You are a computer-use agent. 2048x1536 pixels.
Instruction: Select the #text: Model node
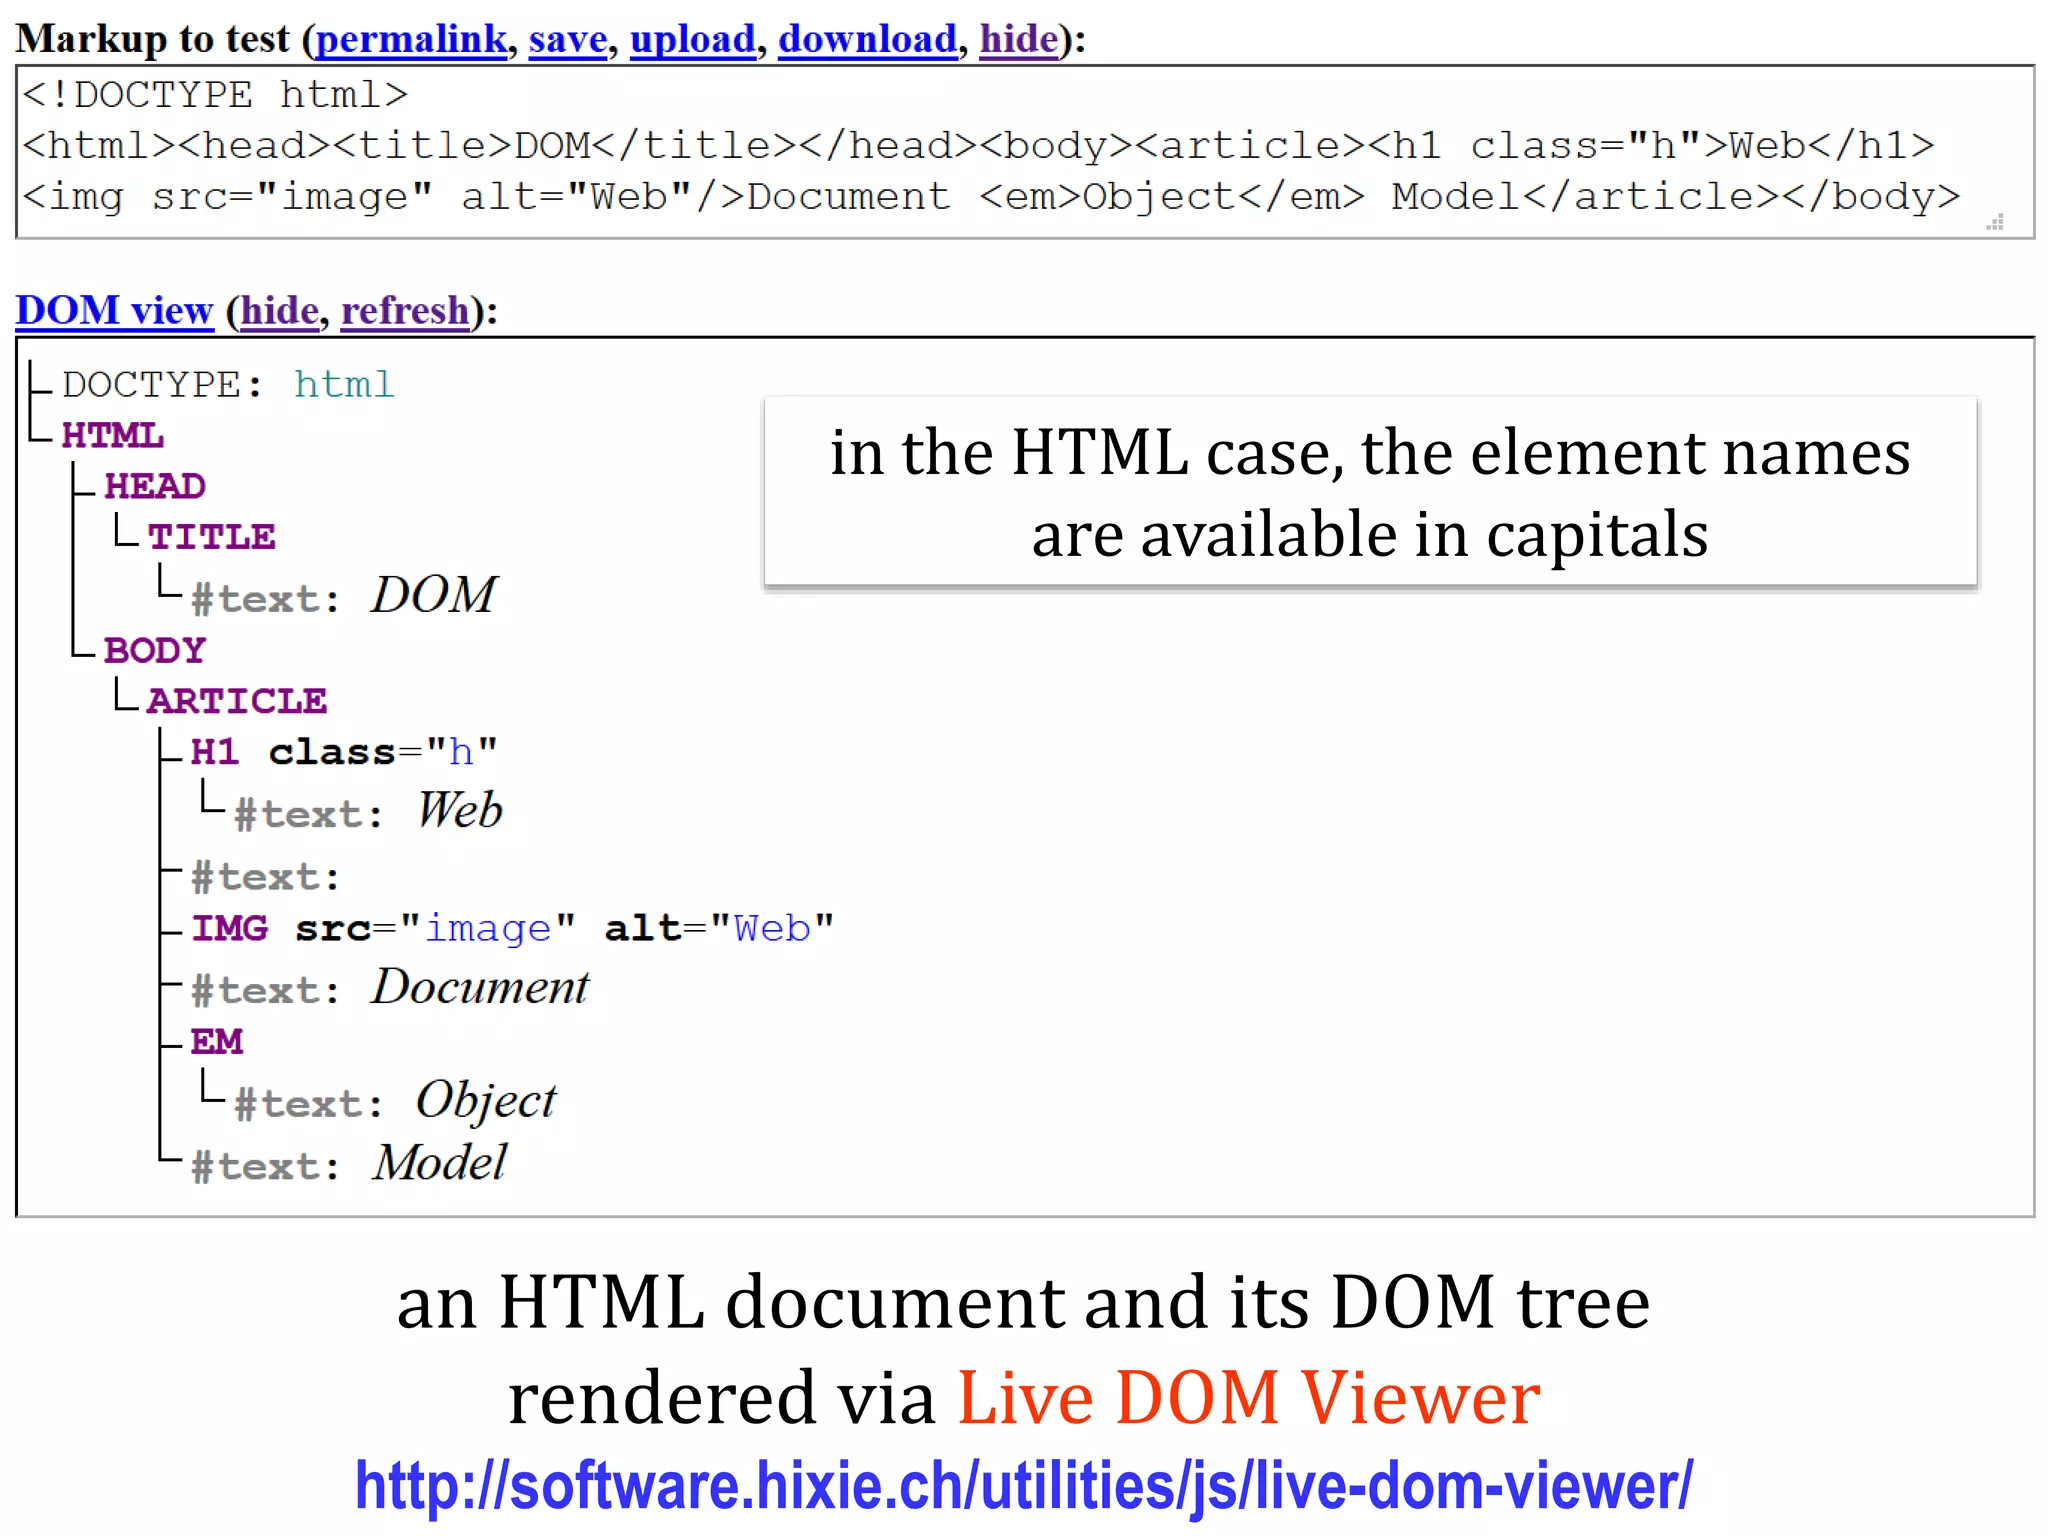pos(349,1164)
